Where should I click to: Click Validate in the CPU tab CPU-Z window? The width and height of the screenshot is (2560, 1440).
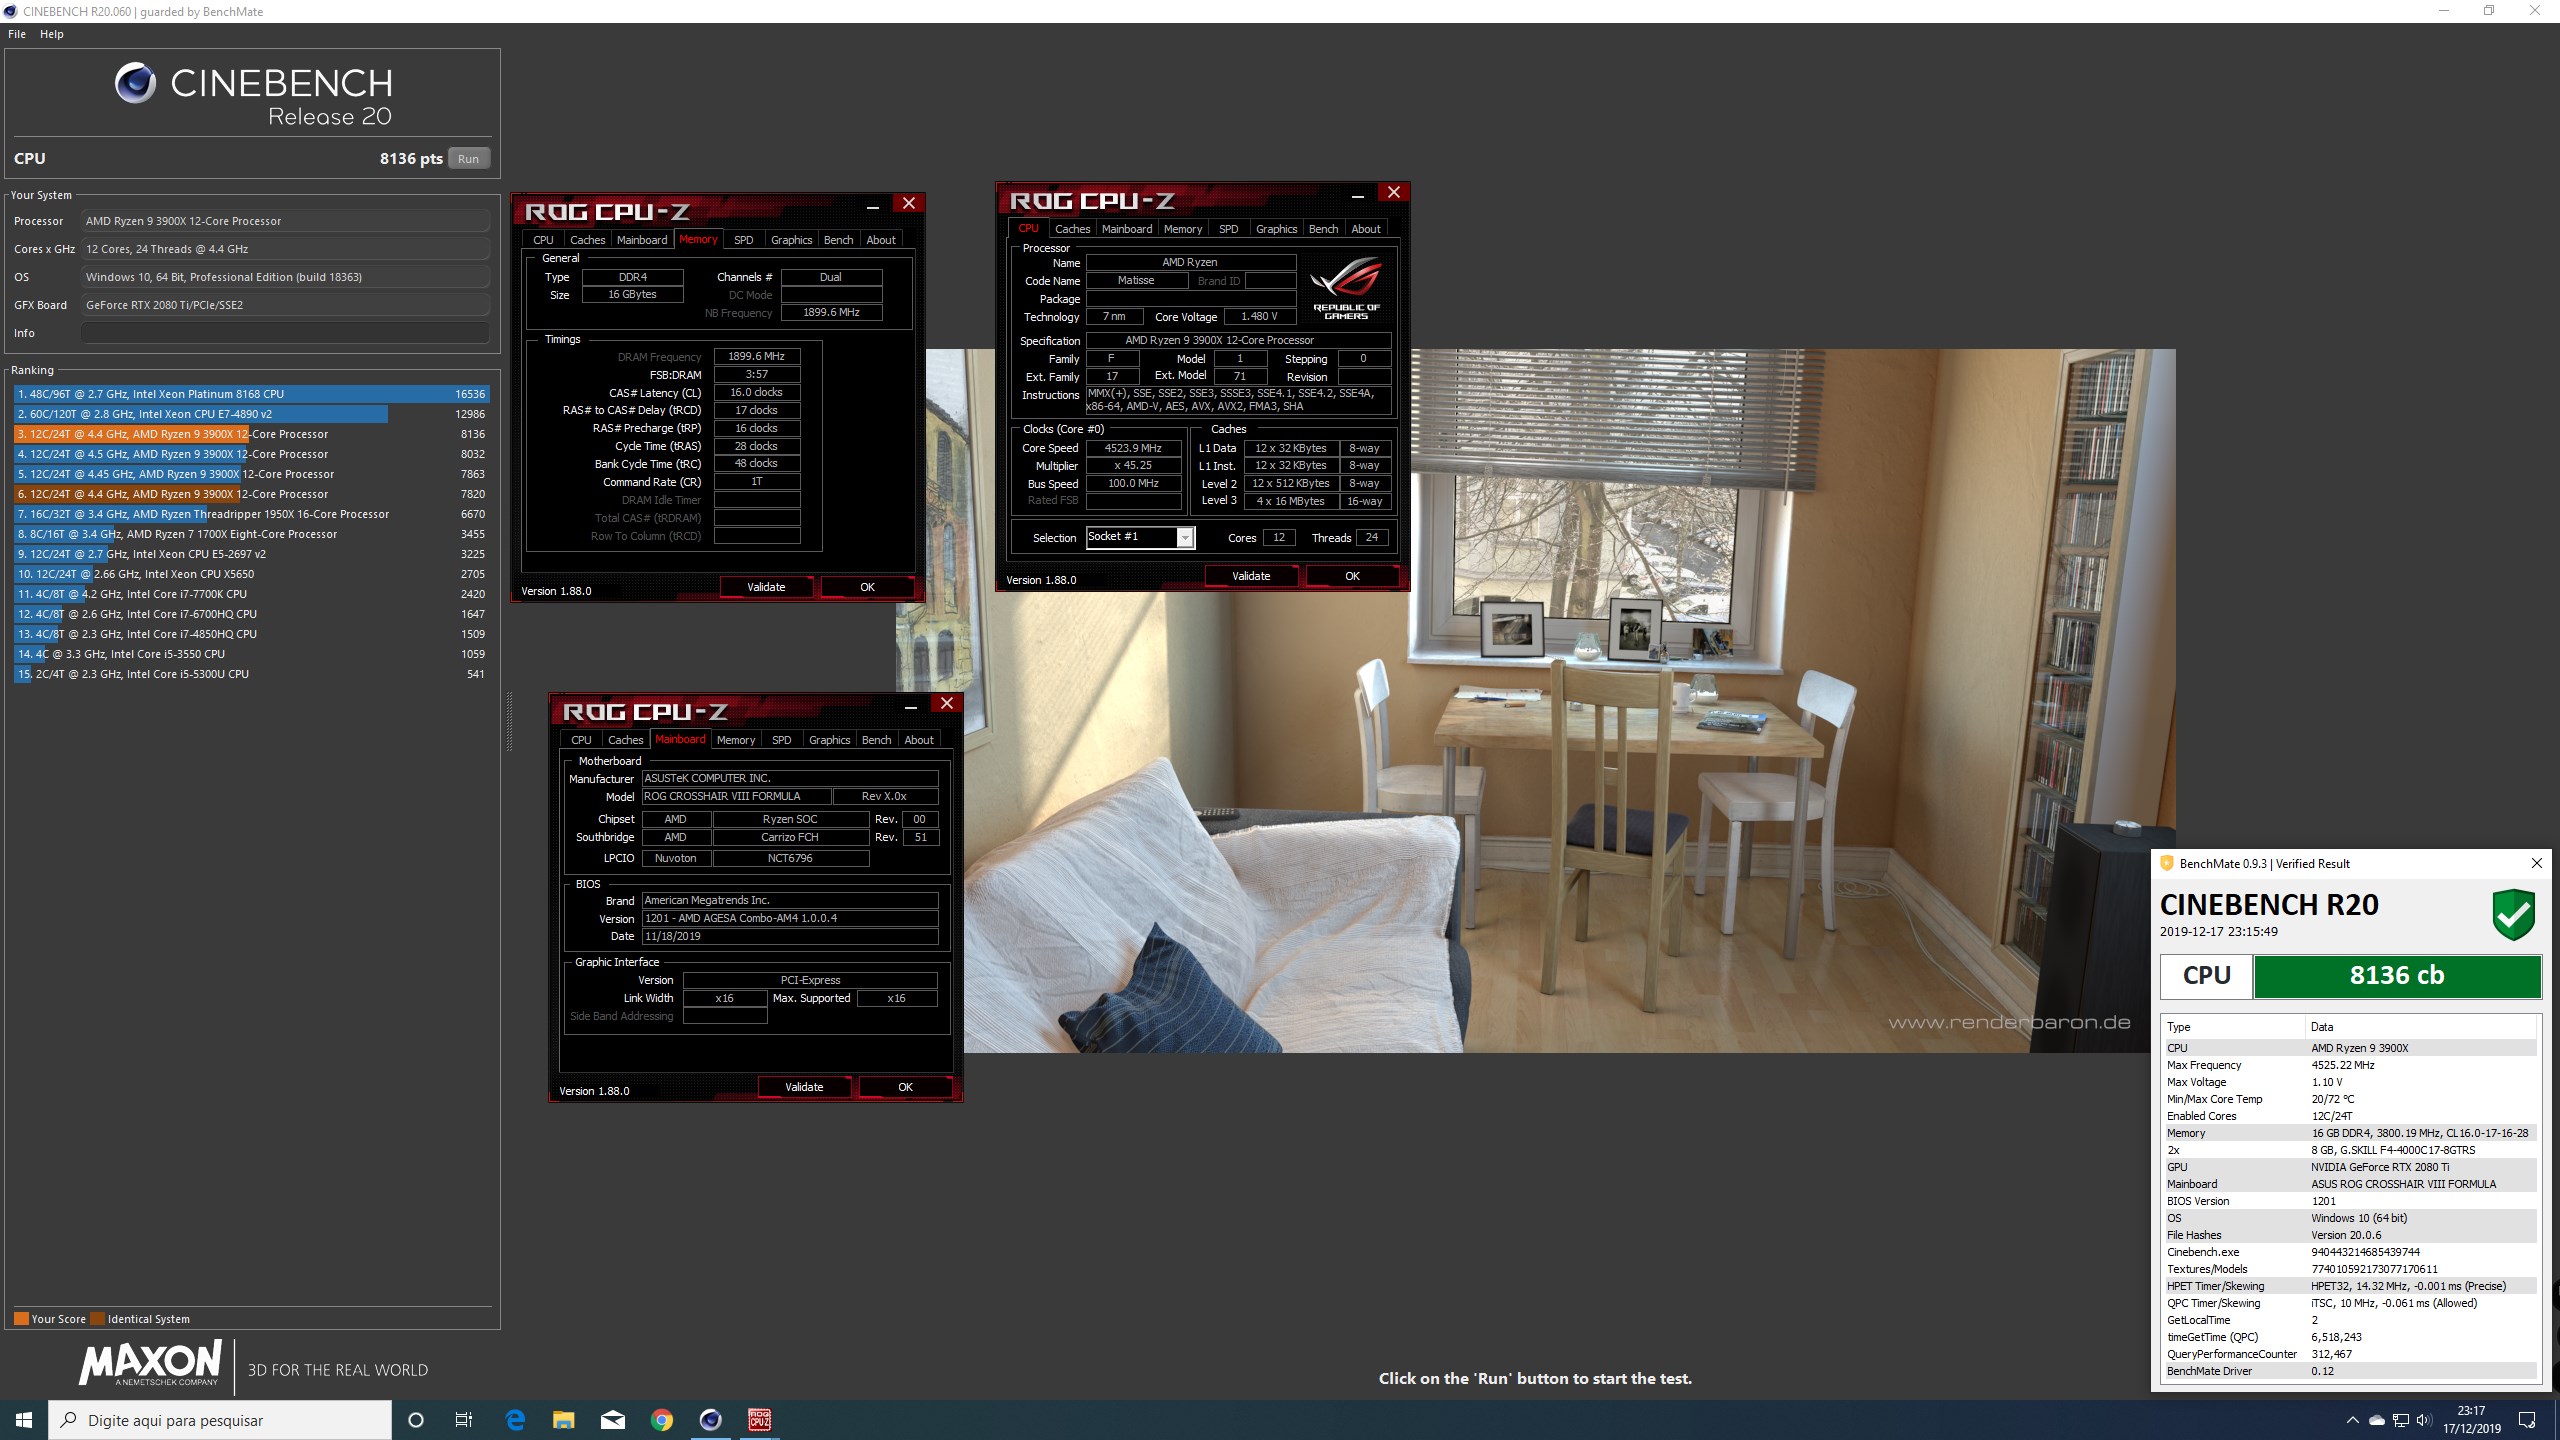(1251, 576)
